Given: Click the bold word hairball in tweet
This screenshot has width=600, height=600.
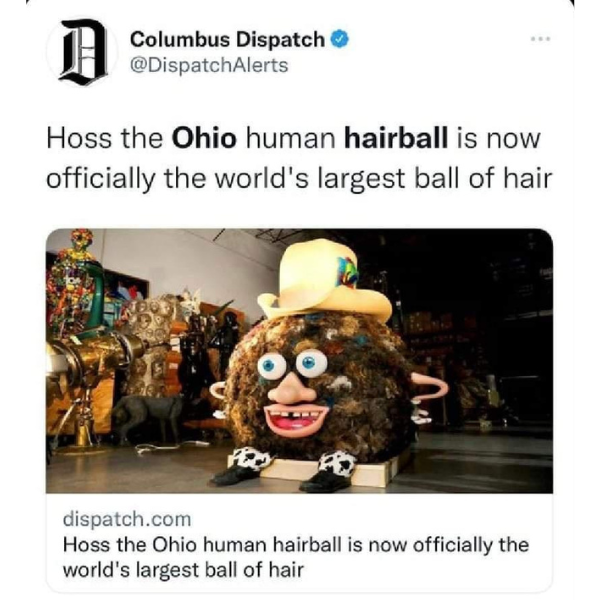Looking at the screenshot, I should [x=396, y=138].
